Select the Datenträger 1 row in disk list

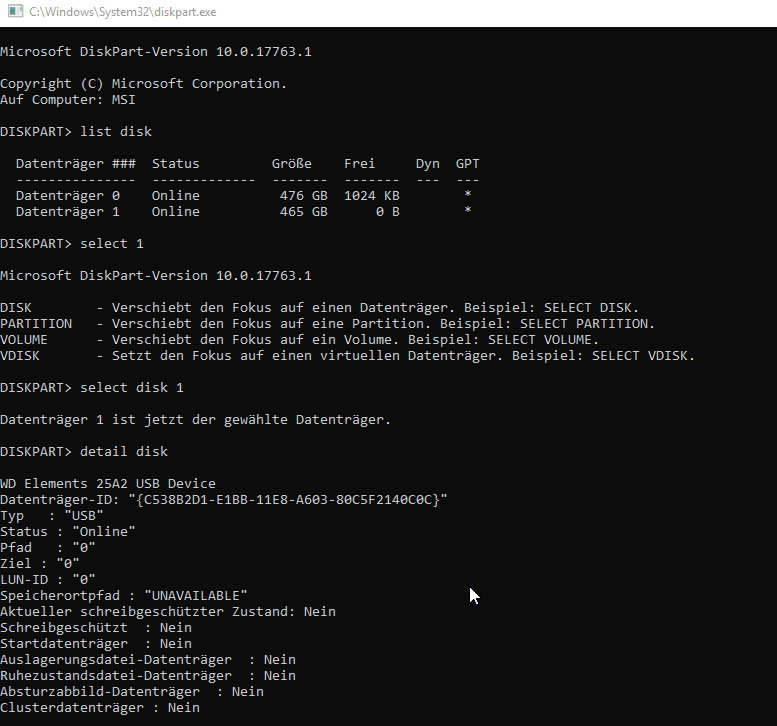pyautogui.click(x=243, y=211)
